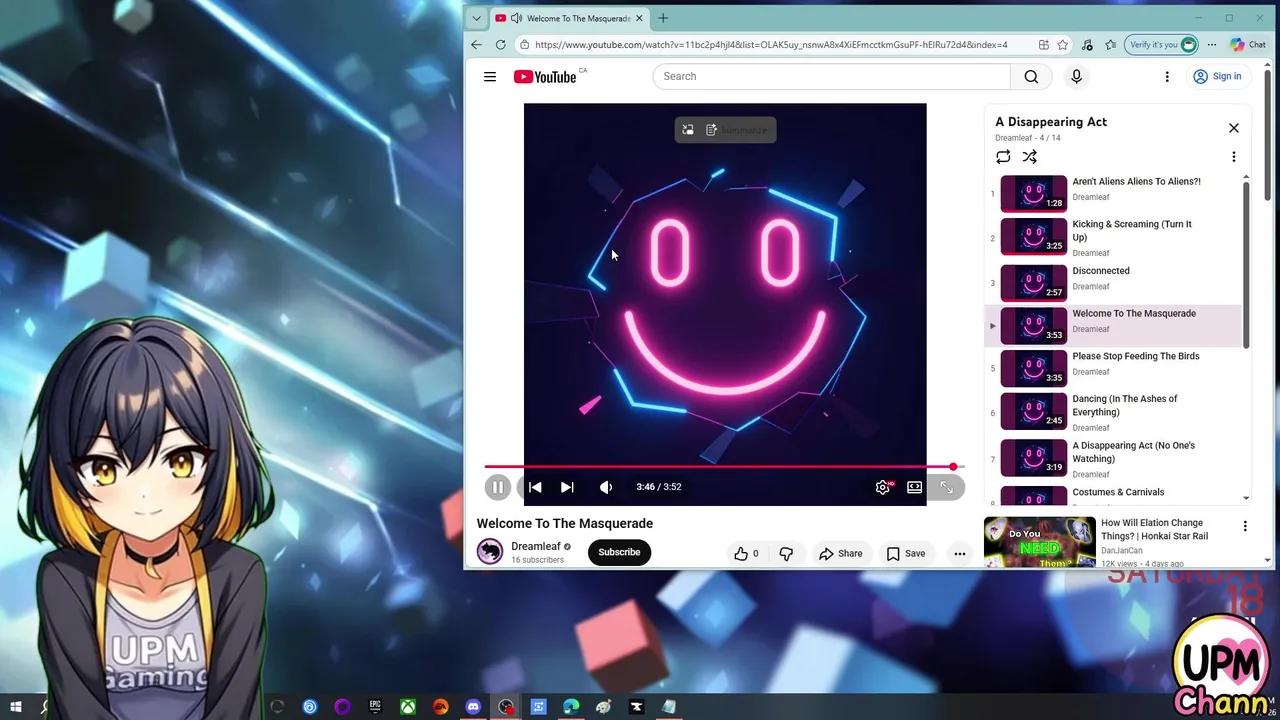1280x720 pixels.
Task: Click the Share button
Action: coord(840,553)
